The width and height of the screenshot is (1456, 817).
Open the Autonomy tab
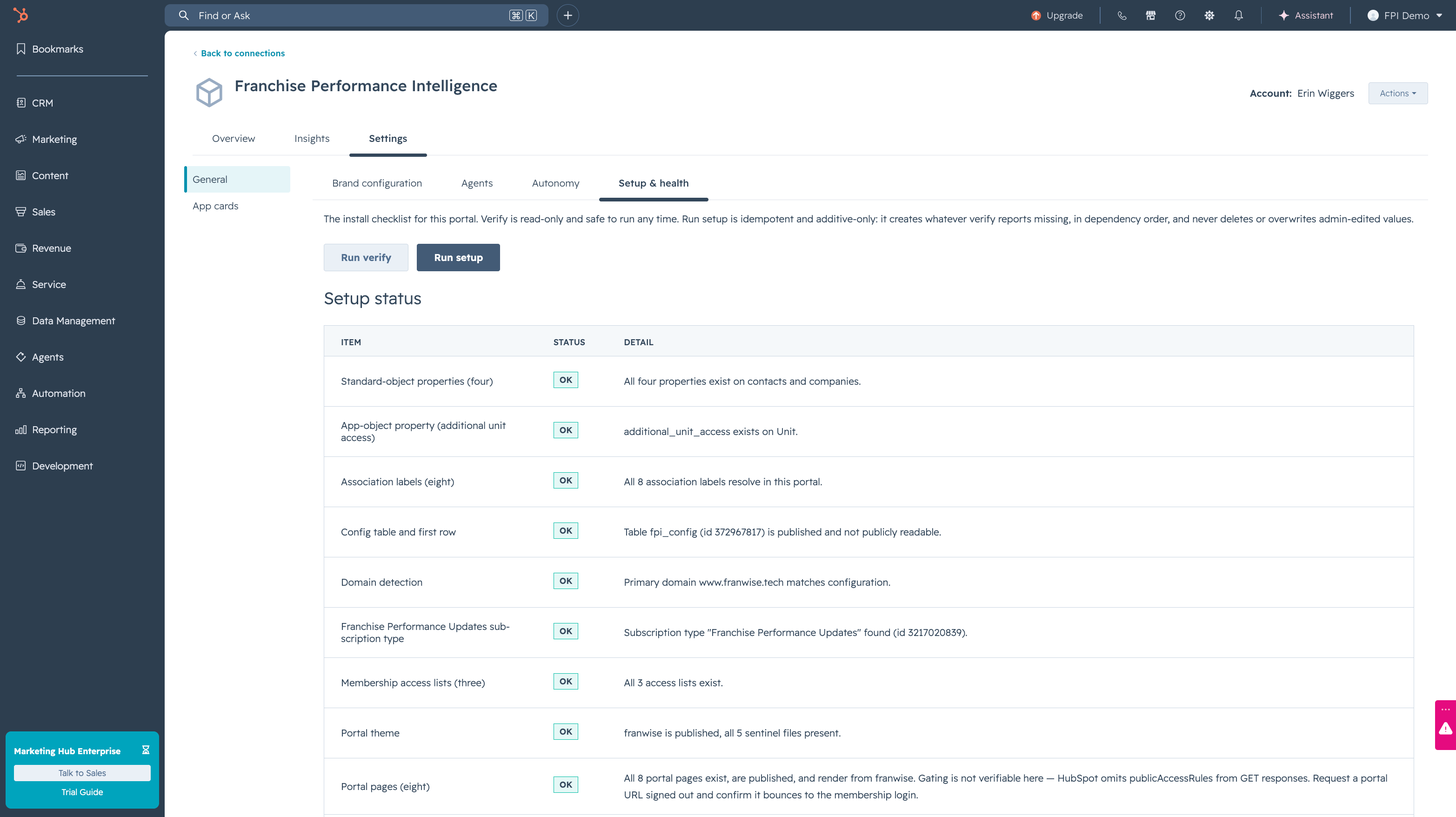tap(556, 183)
